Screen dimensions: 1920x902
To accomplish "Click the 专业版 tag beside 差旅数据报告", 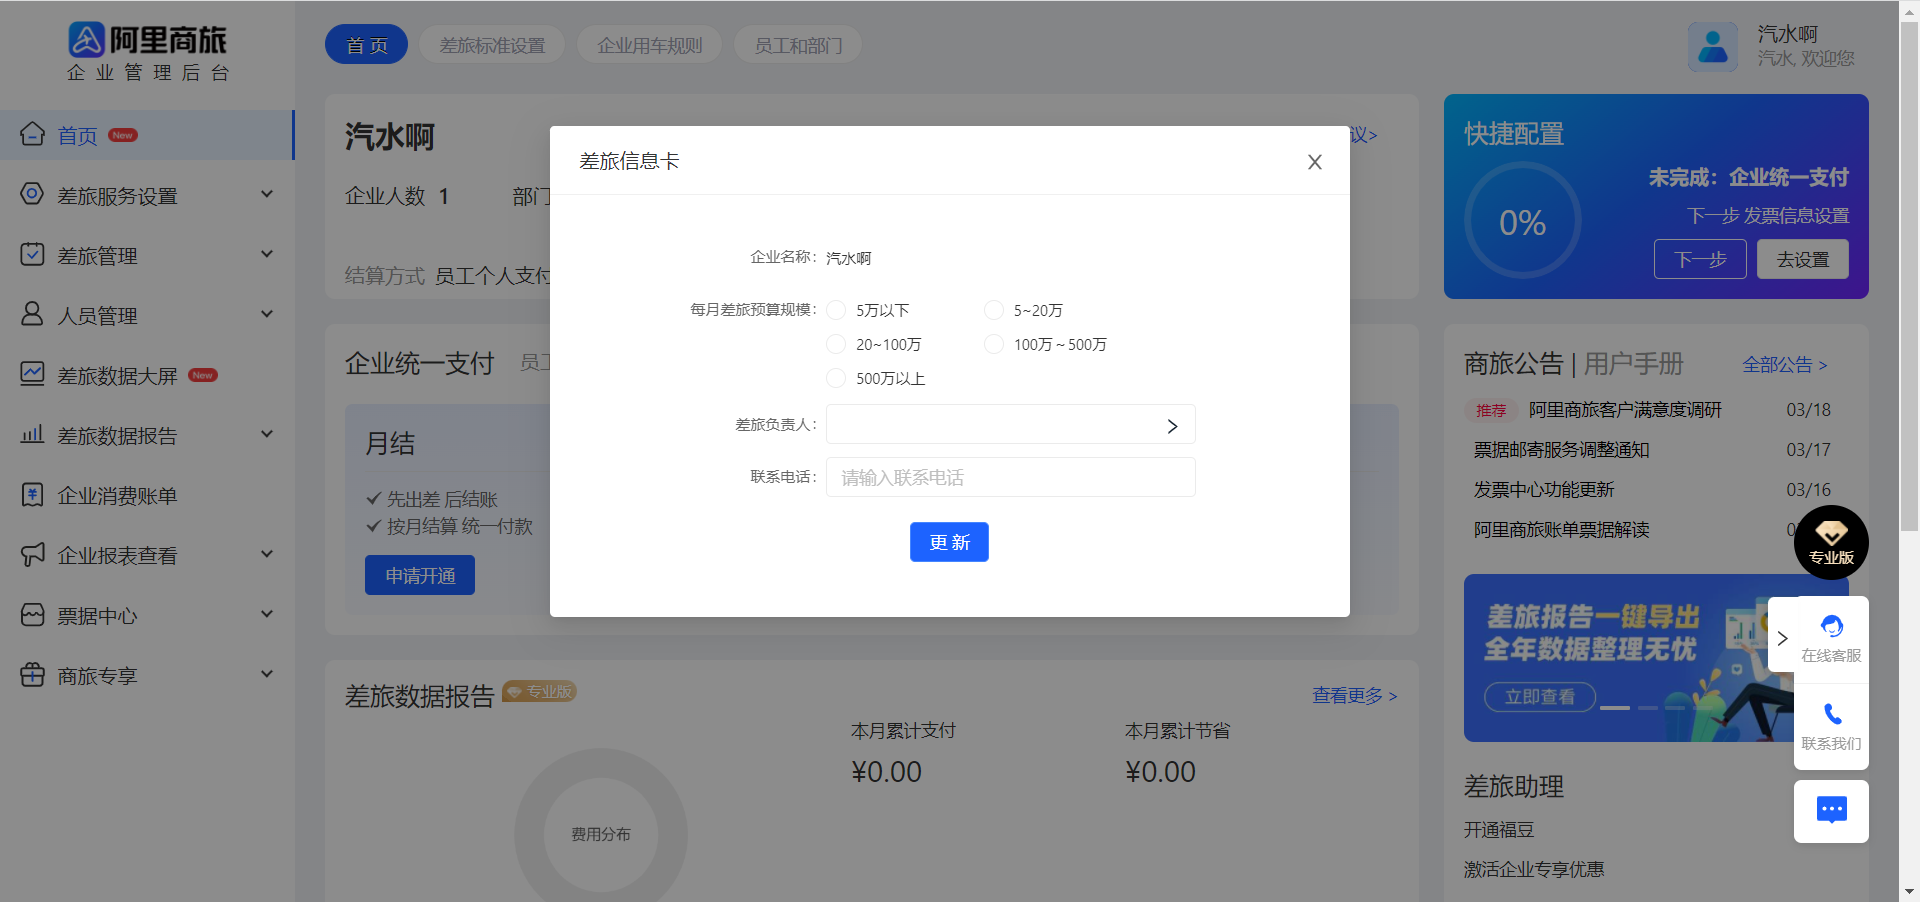I will (540, 691).
